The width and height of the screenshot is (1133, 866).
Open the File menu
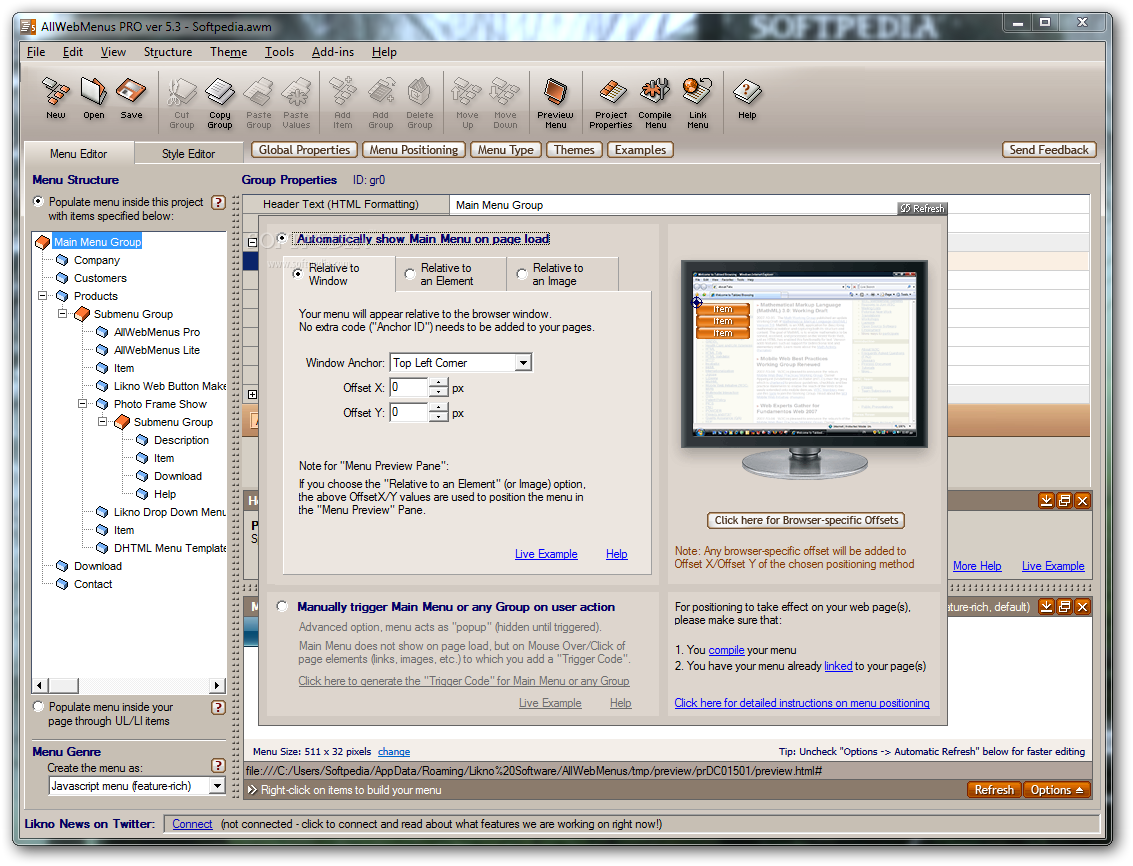[36, 52]
